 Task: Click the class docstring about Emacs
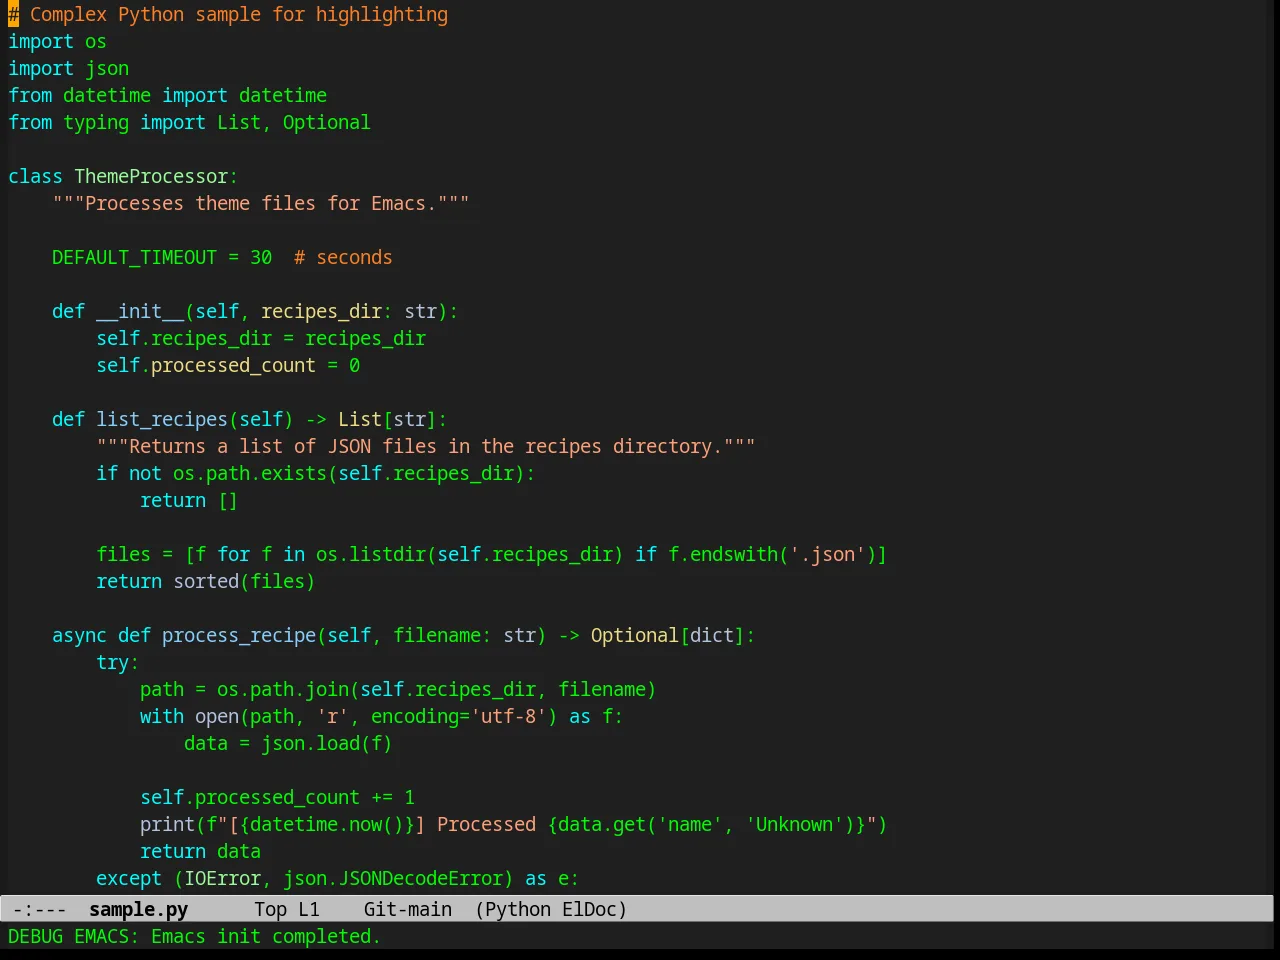261,203
